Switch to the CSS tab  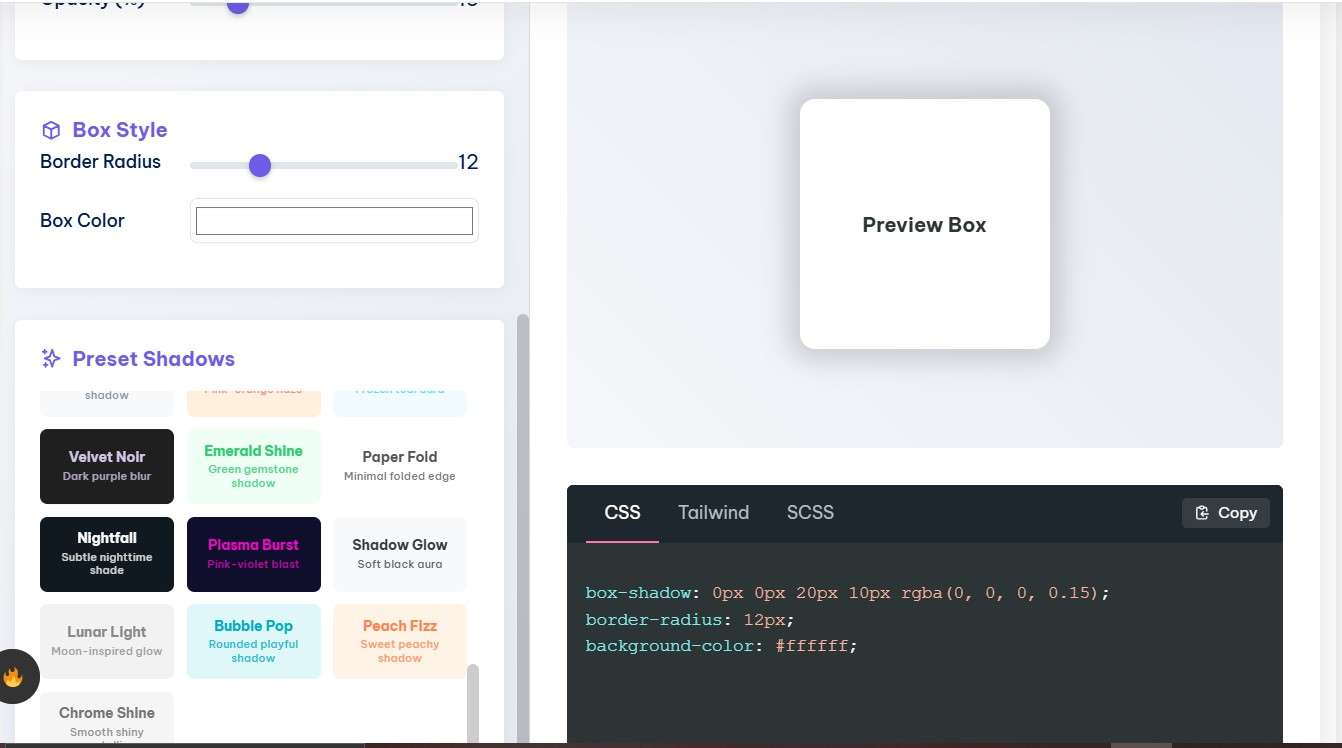coord(622,512)
